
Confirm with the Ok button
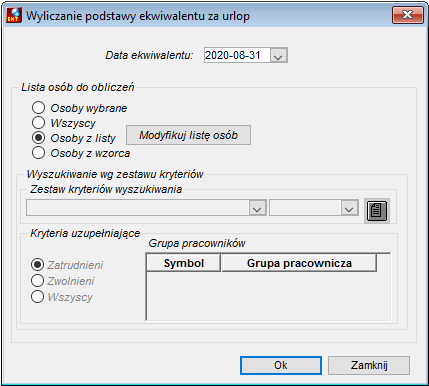coord(281,365)
